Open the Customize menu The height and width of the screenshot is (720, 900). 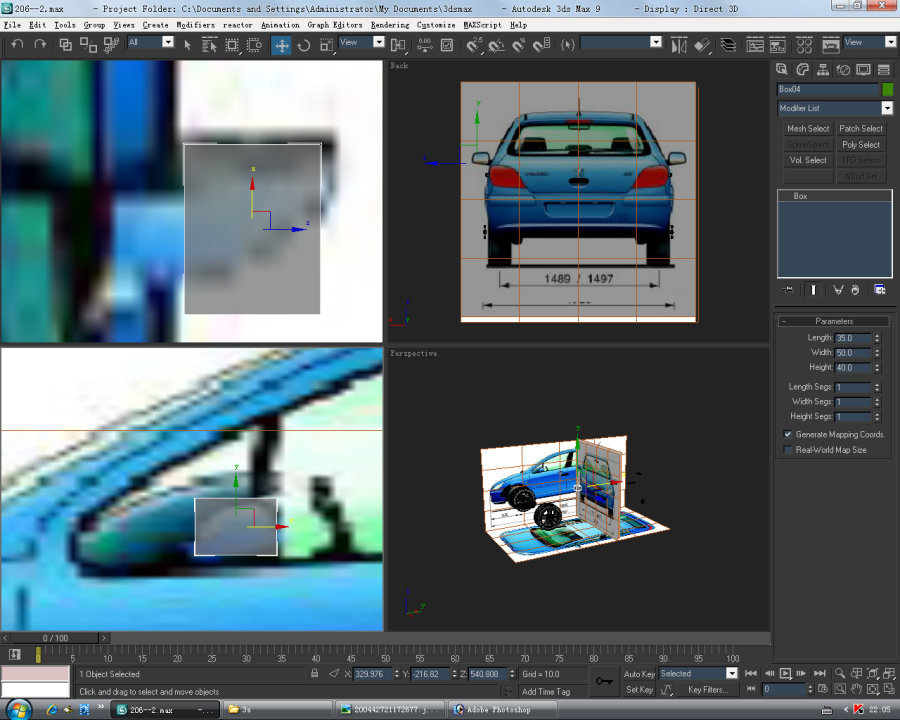[x=436, y=25]
